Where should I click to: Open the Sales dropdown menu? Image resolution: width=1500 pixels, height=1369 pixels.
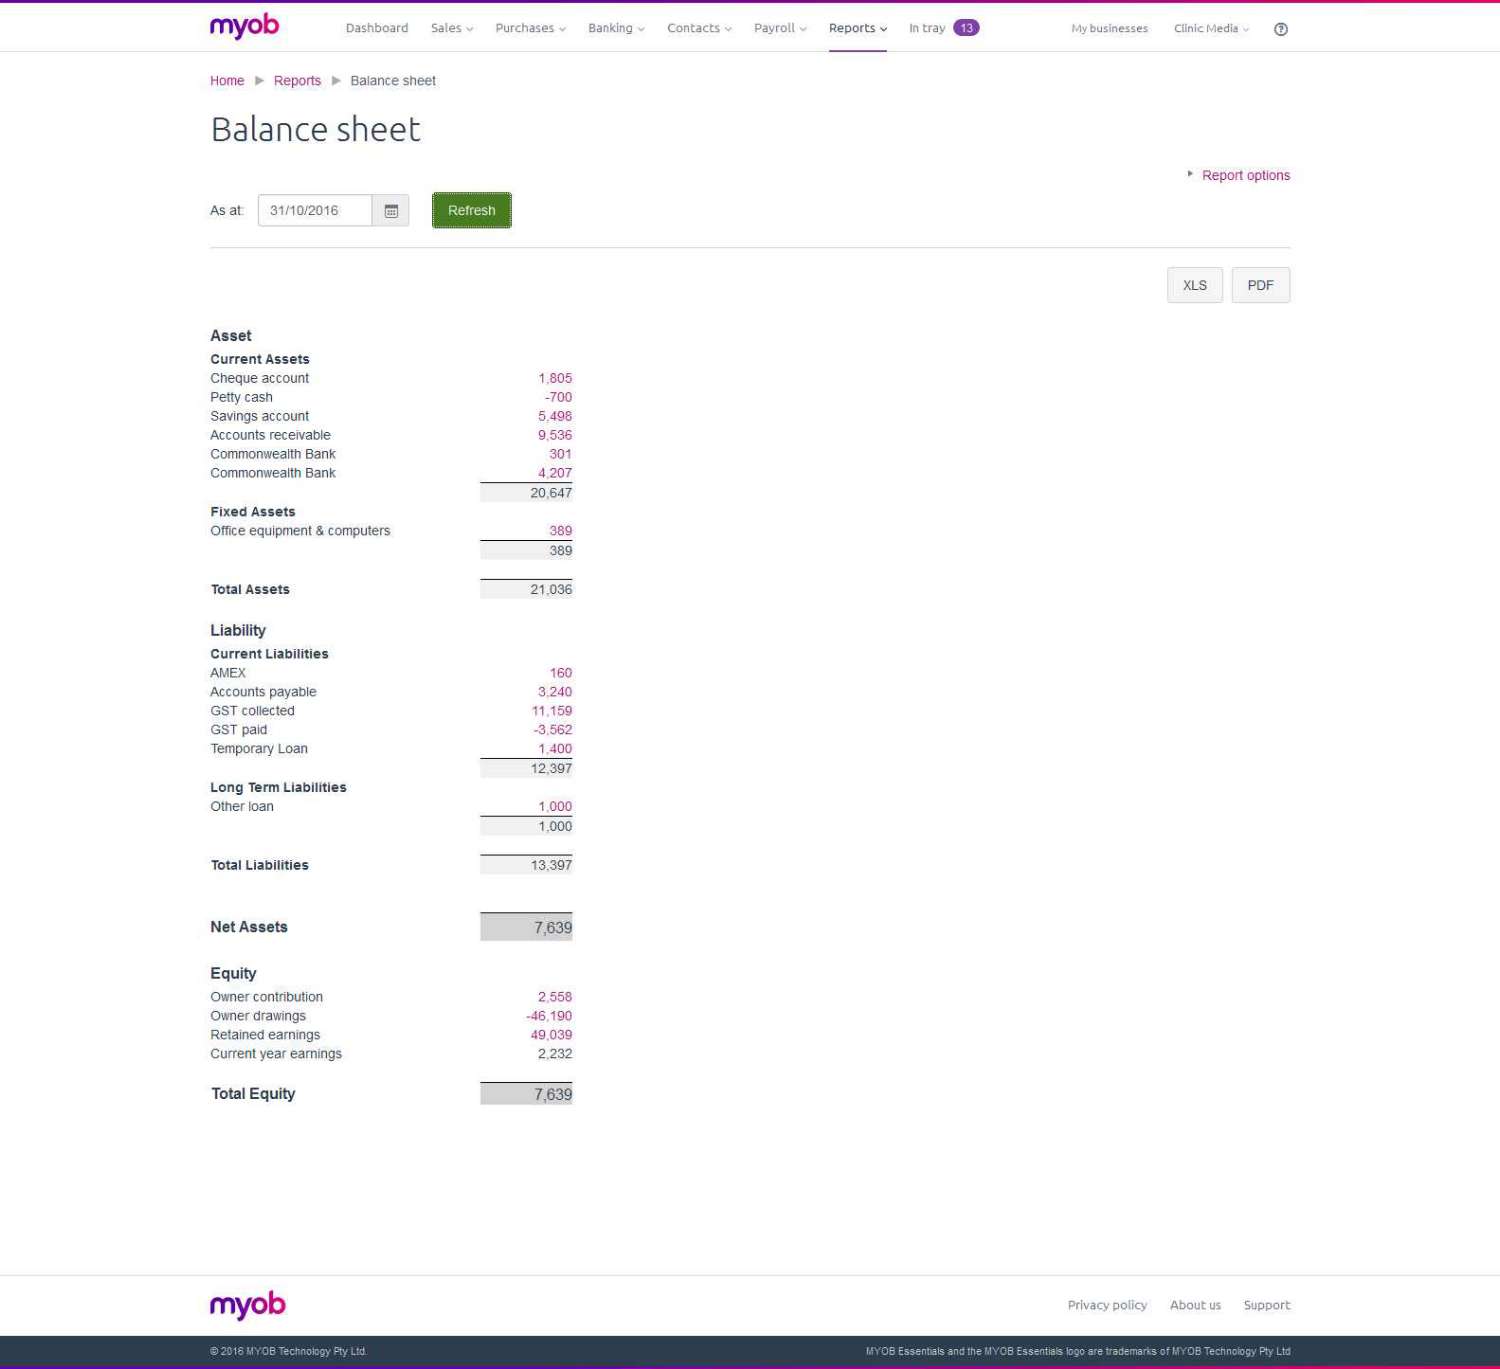(451, 28)
